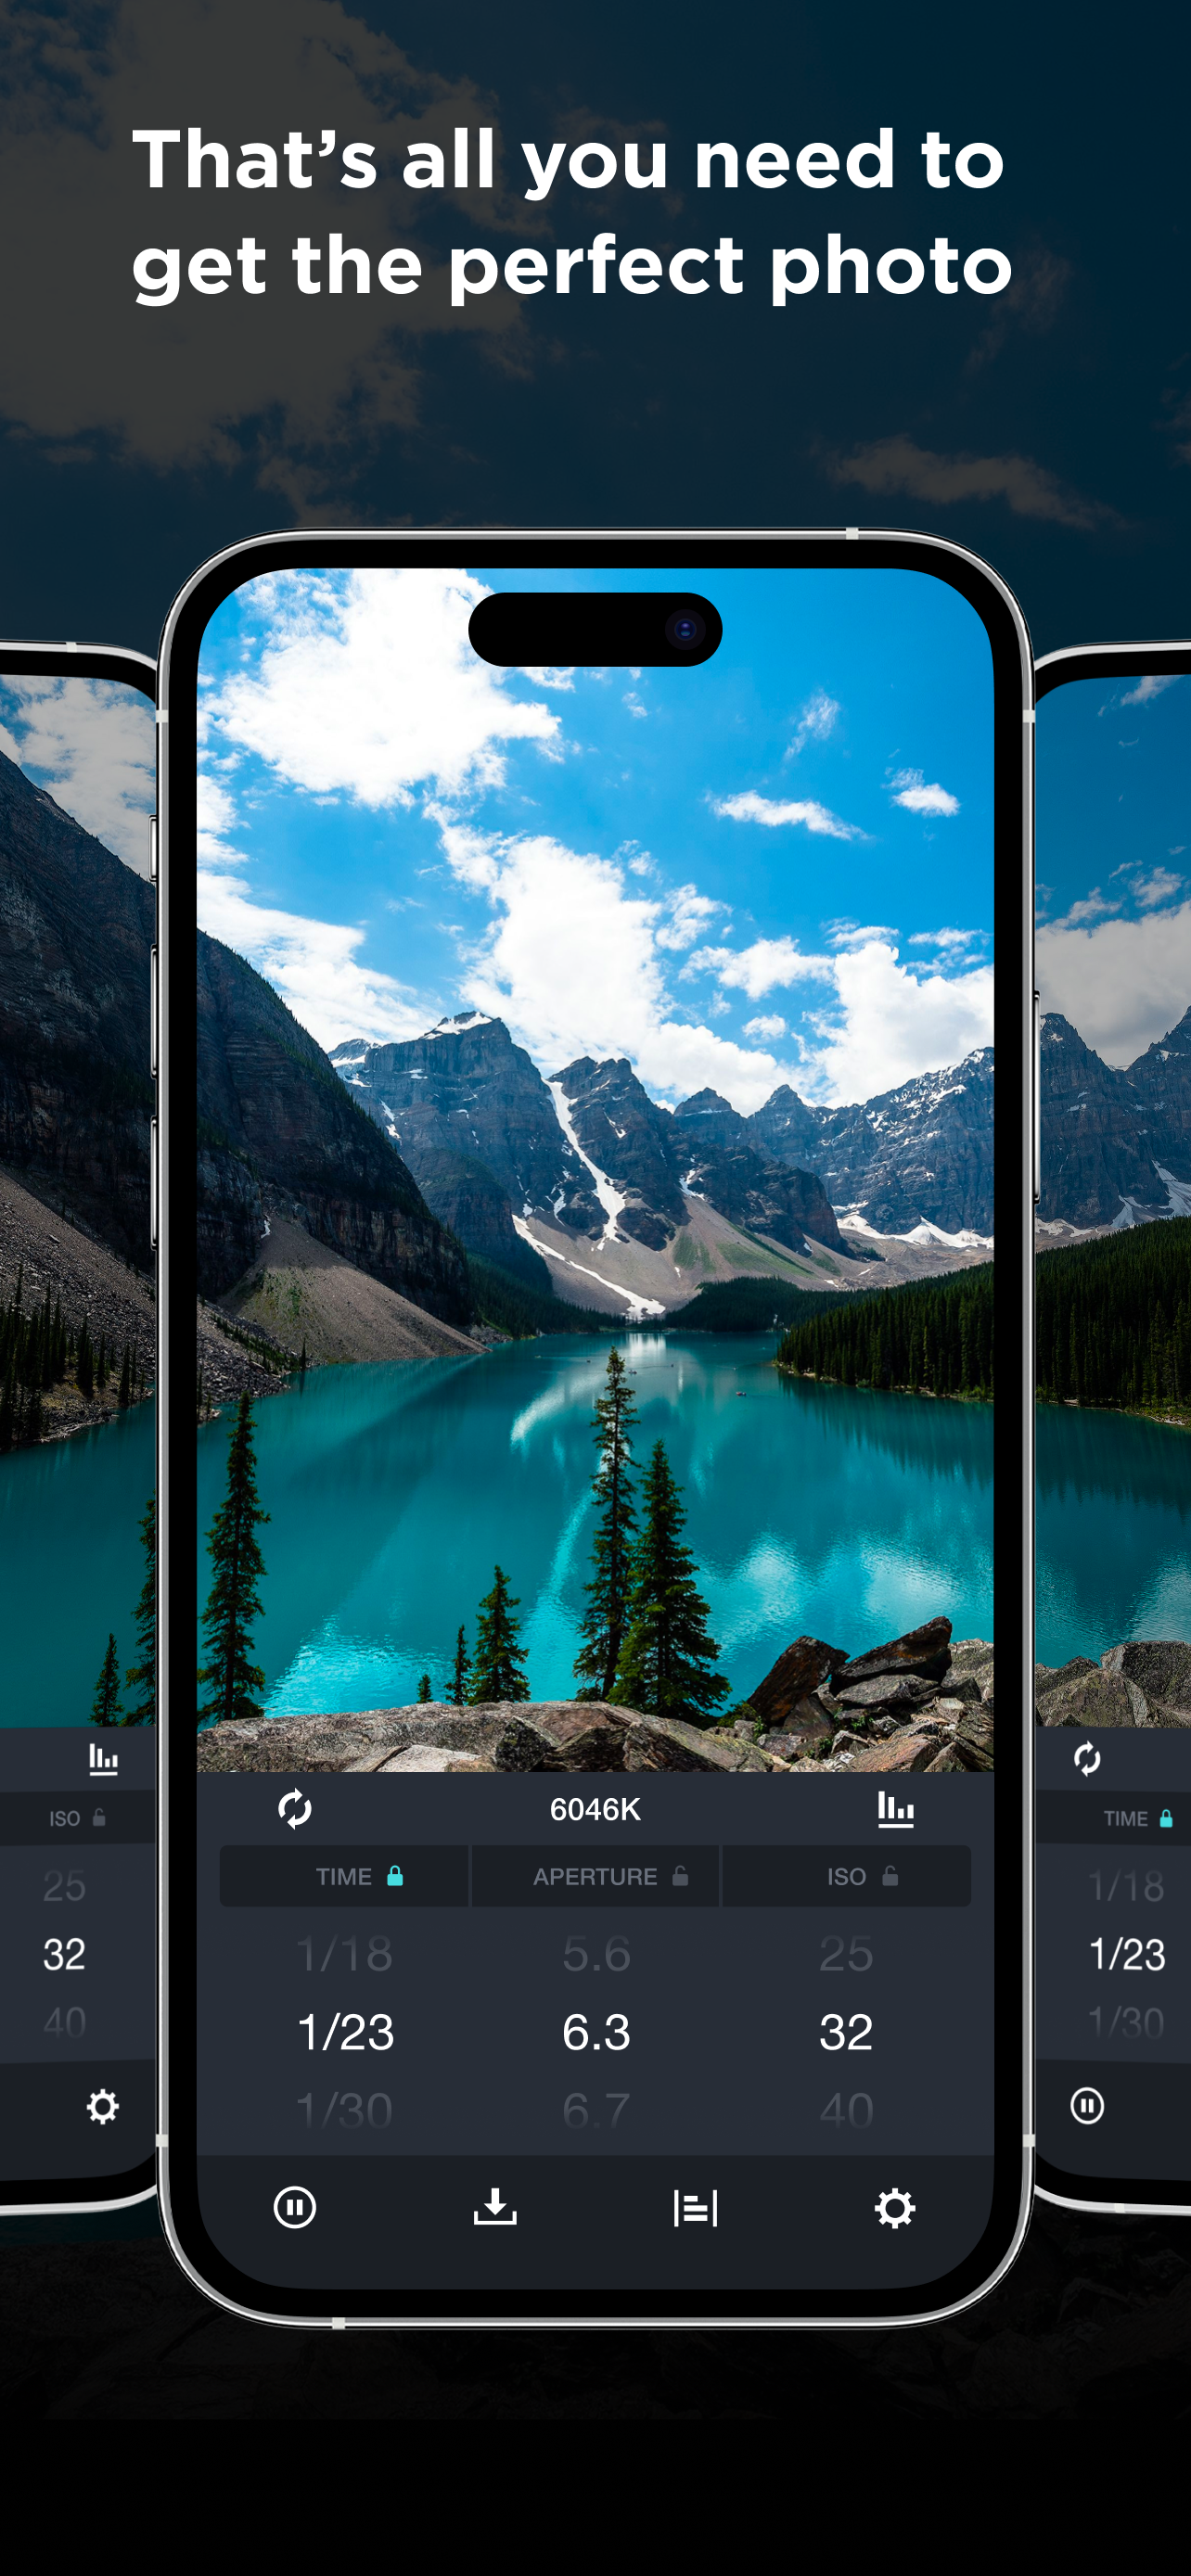1191x2576 pixels.
Task: Select ISO 32 on left phone
Action: pyautogui.click(x=64, y=1954)
